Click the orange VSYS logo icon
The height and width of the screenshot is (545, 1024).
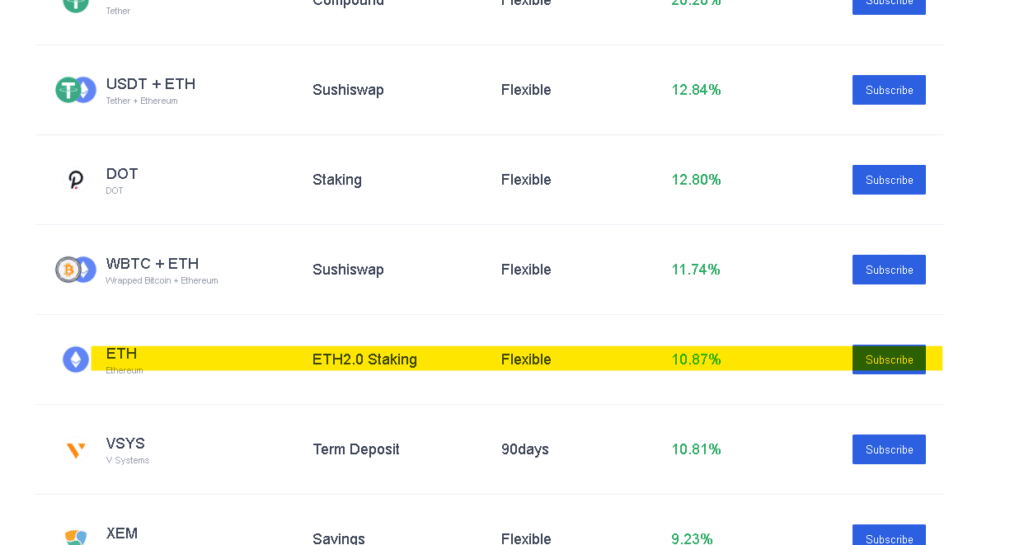(76, 450)
